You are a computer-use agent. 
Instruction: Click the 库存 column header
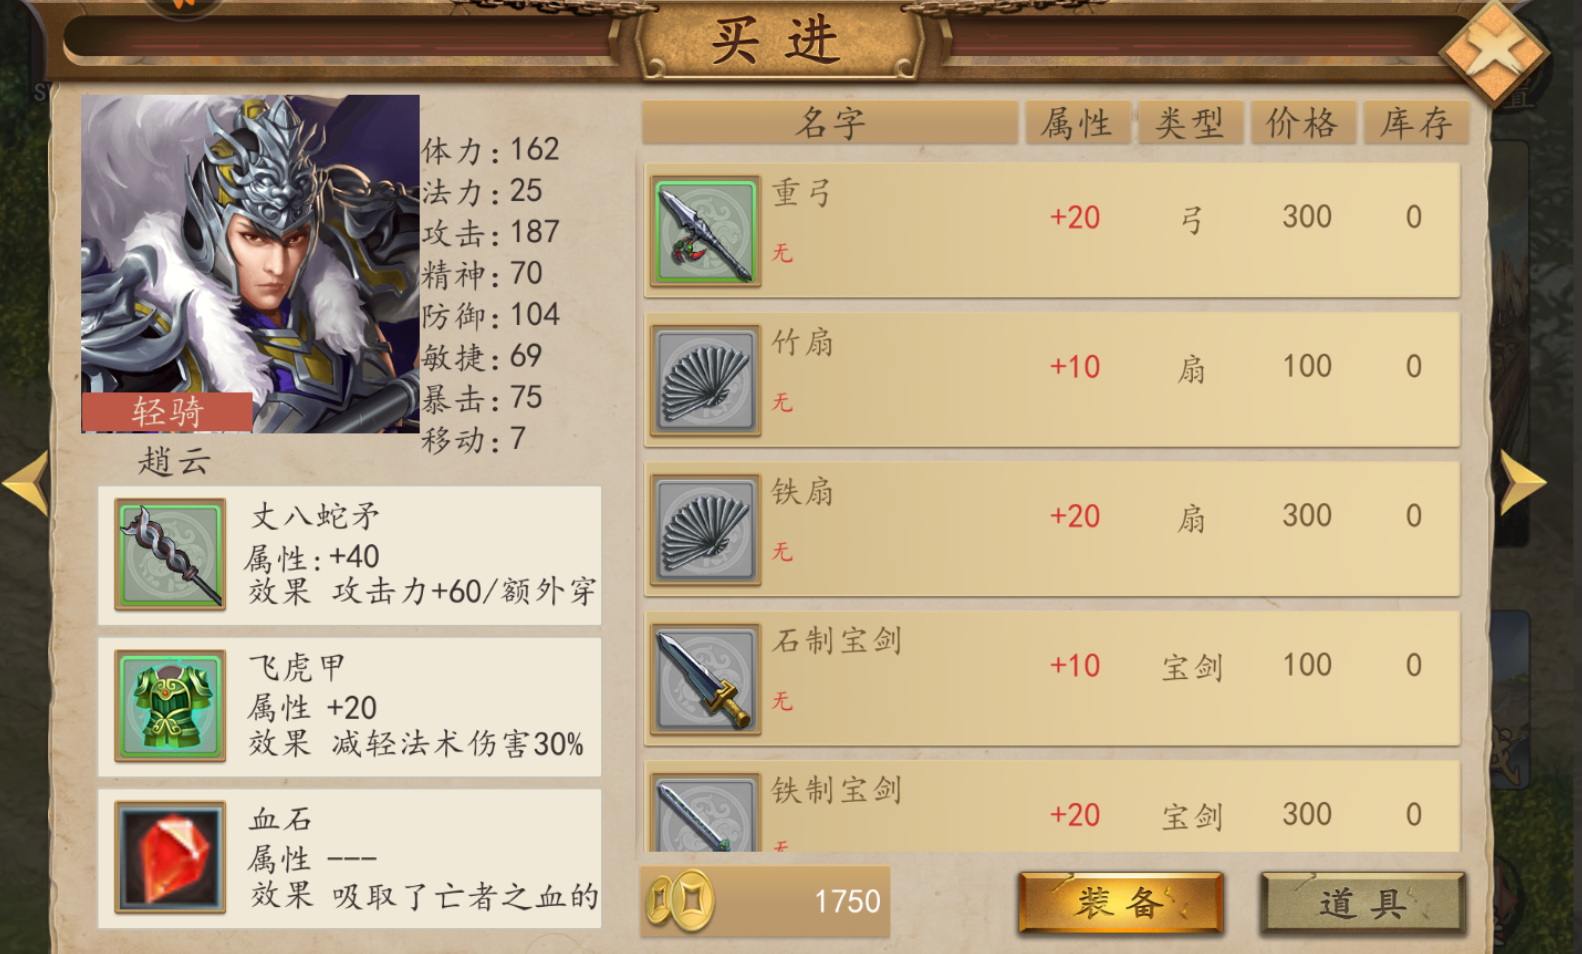(x=1416, y=123)
